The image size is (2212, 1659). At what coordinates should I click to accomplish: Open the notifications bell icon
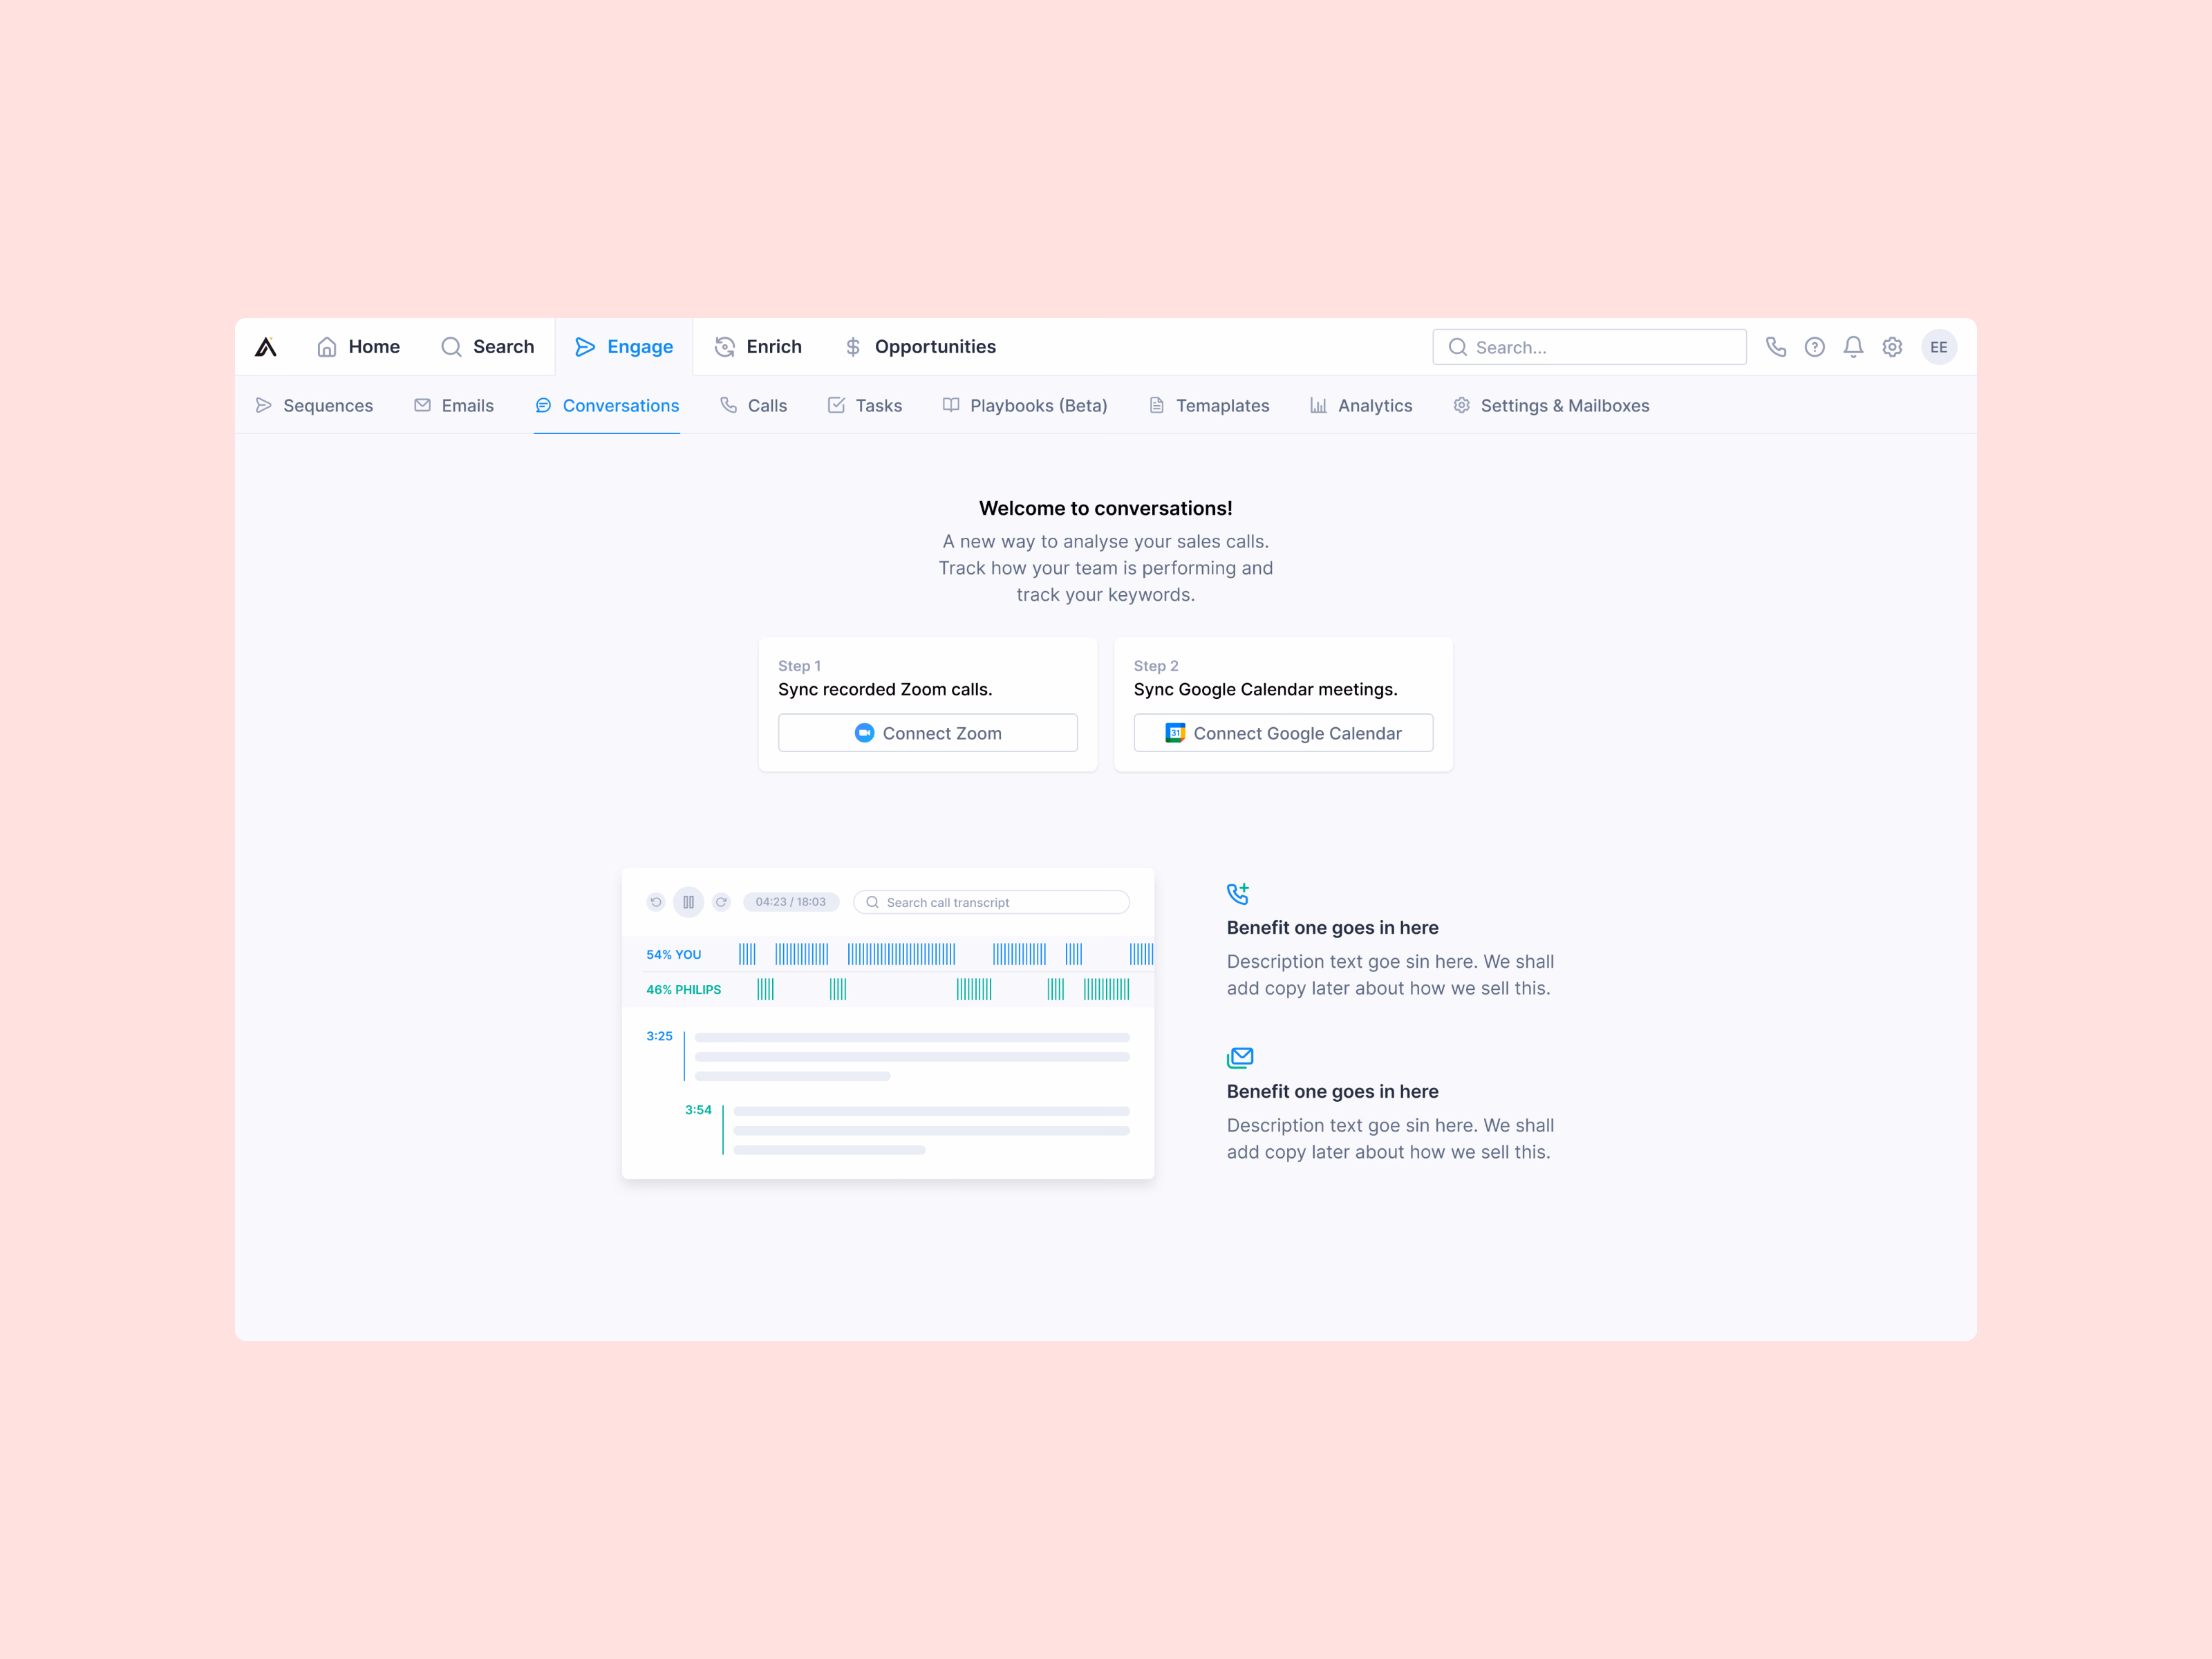1853,347
